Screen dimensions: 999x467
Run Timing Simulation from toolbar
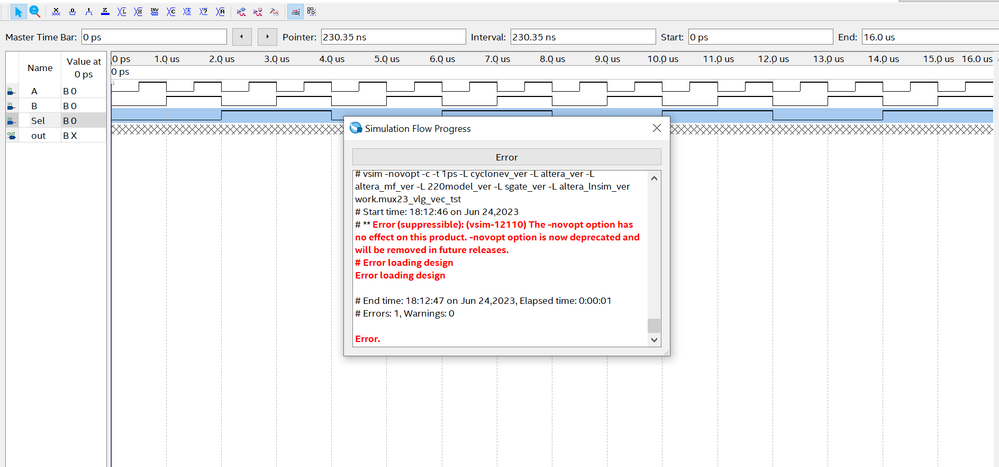pos(258,11)
